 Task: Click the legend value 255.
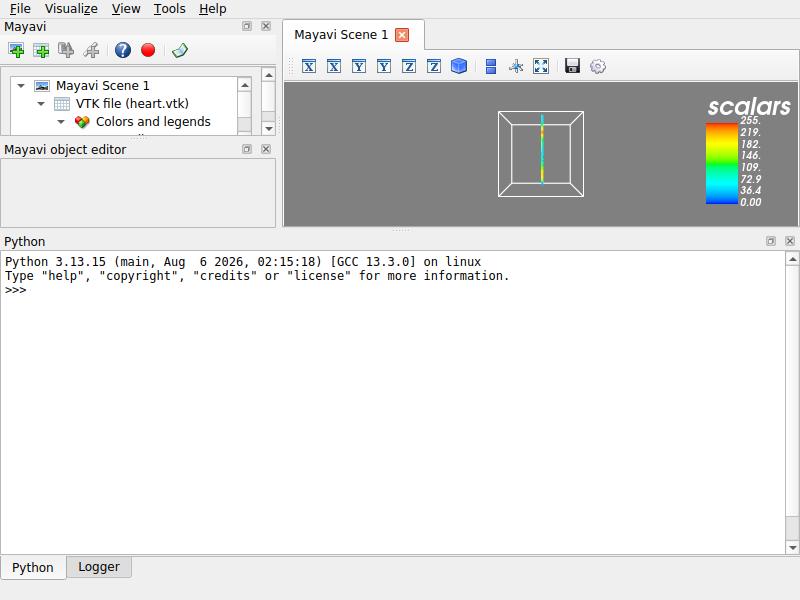click(750, 121)
